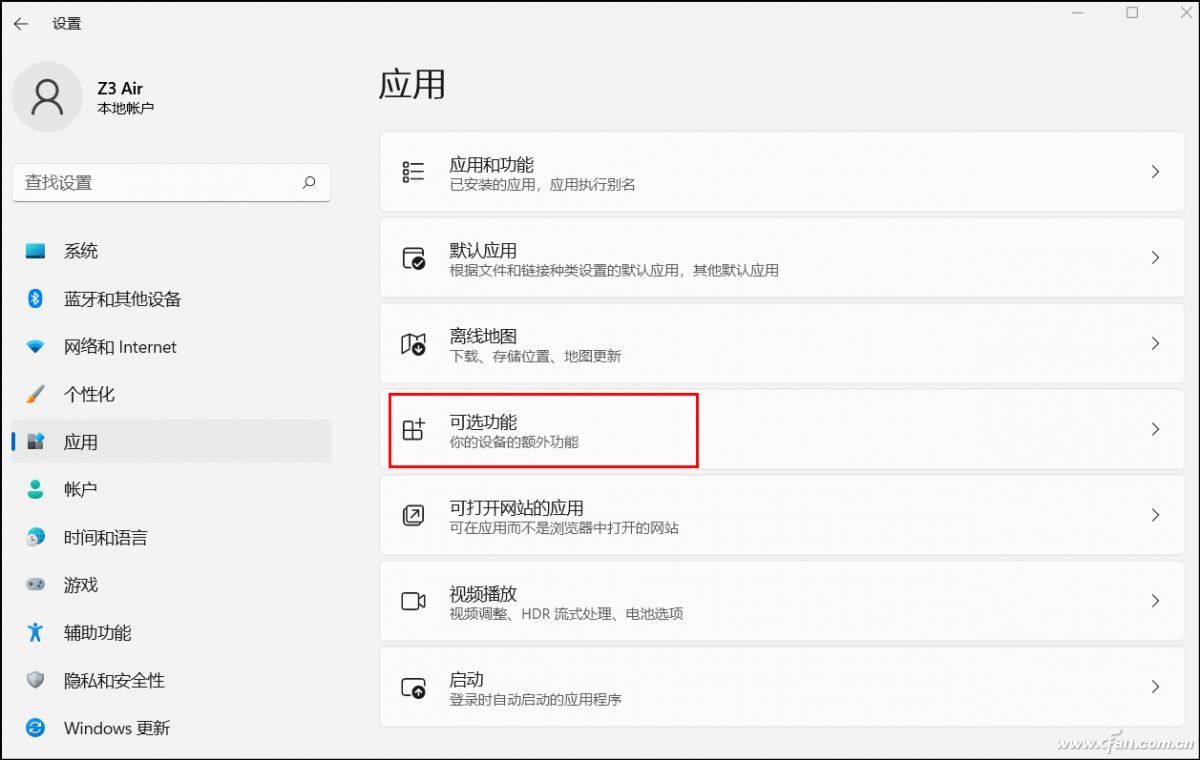Go to 游戏 settings
The image size is (1200, 760).
point(171,585)
